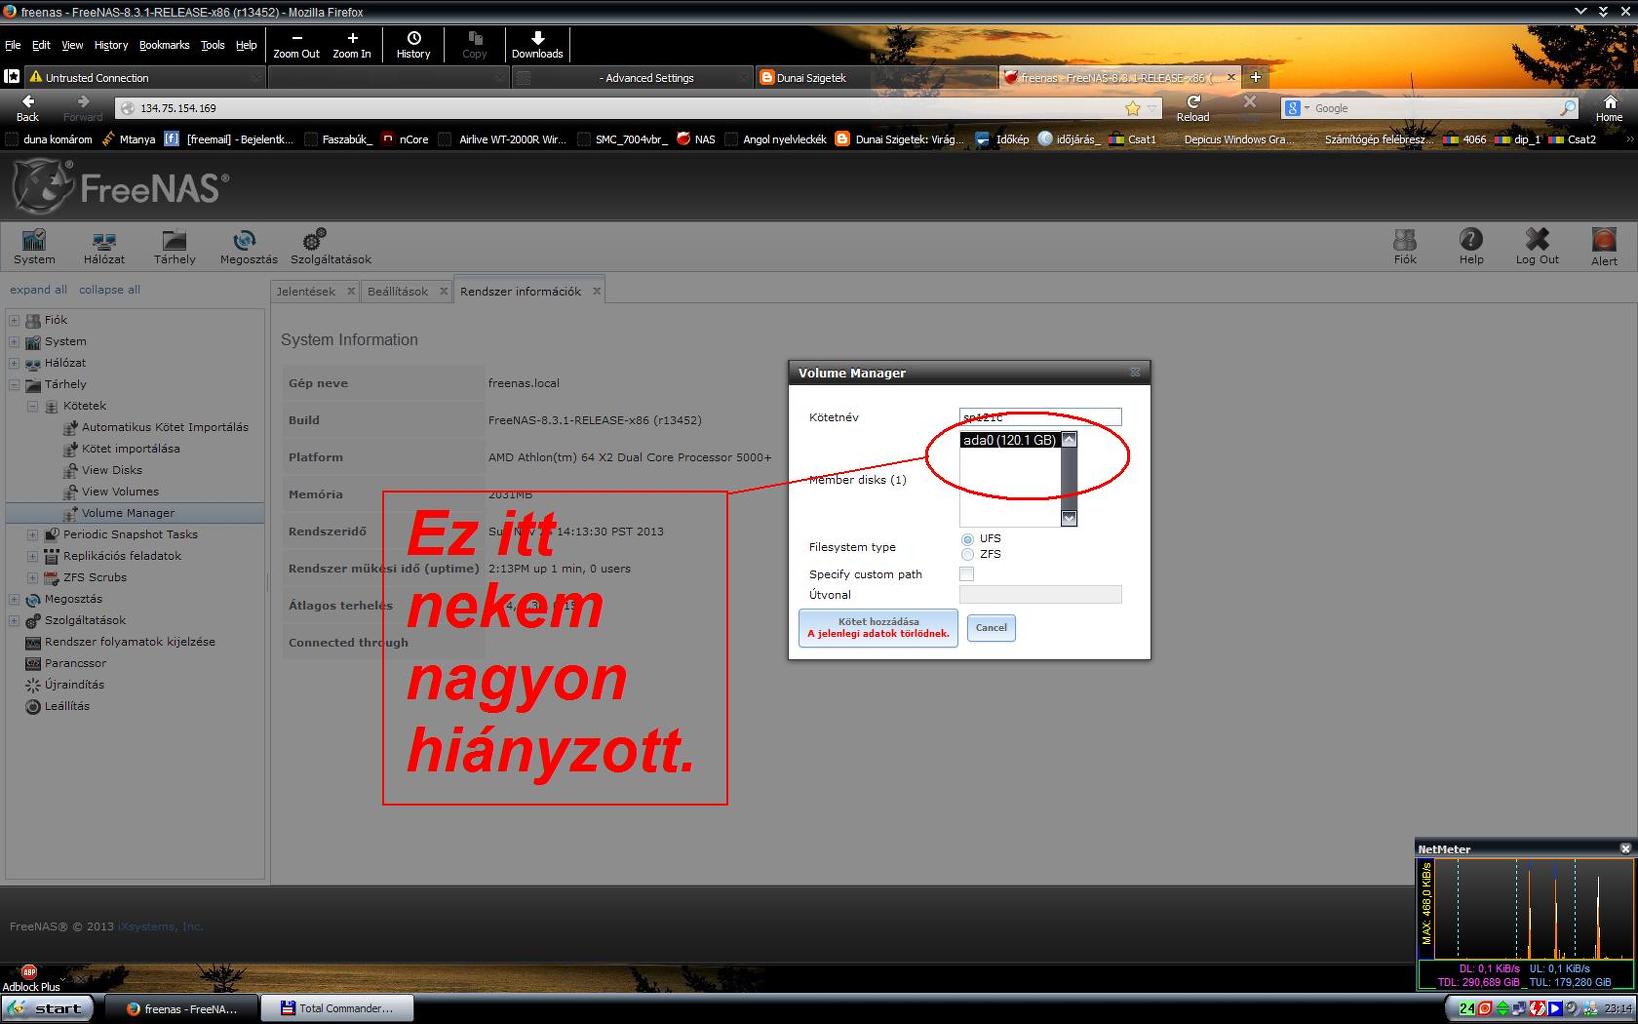Click the Member disks scrollbar track
1638x1024 pixels.
pyautogui.click(x=1069, y=480)
